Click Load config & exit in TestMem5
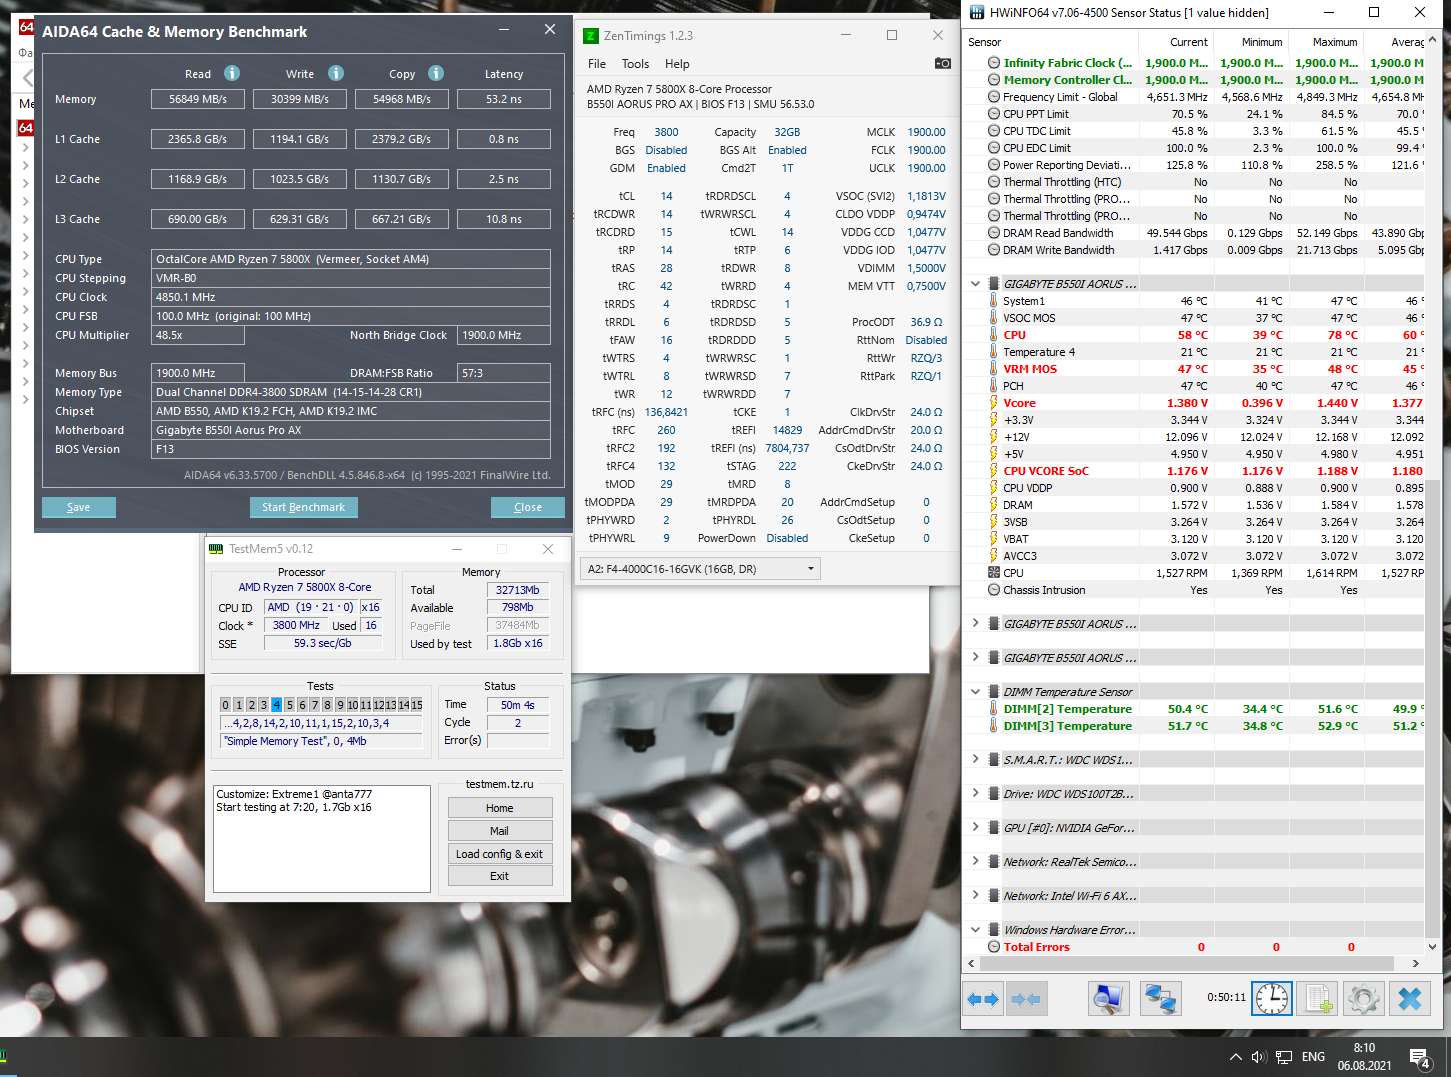This screenshot has height=1077, width=1451. coord(500,854)
